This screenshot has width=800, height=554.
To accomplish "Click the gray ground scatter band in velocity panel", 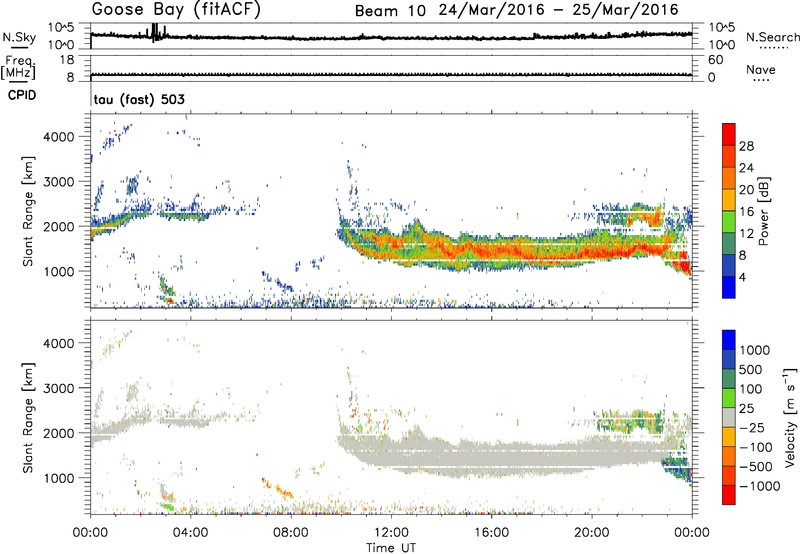I will [510, 454].
